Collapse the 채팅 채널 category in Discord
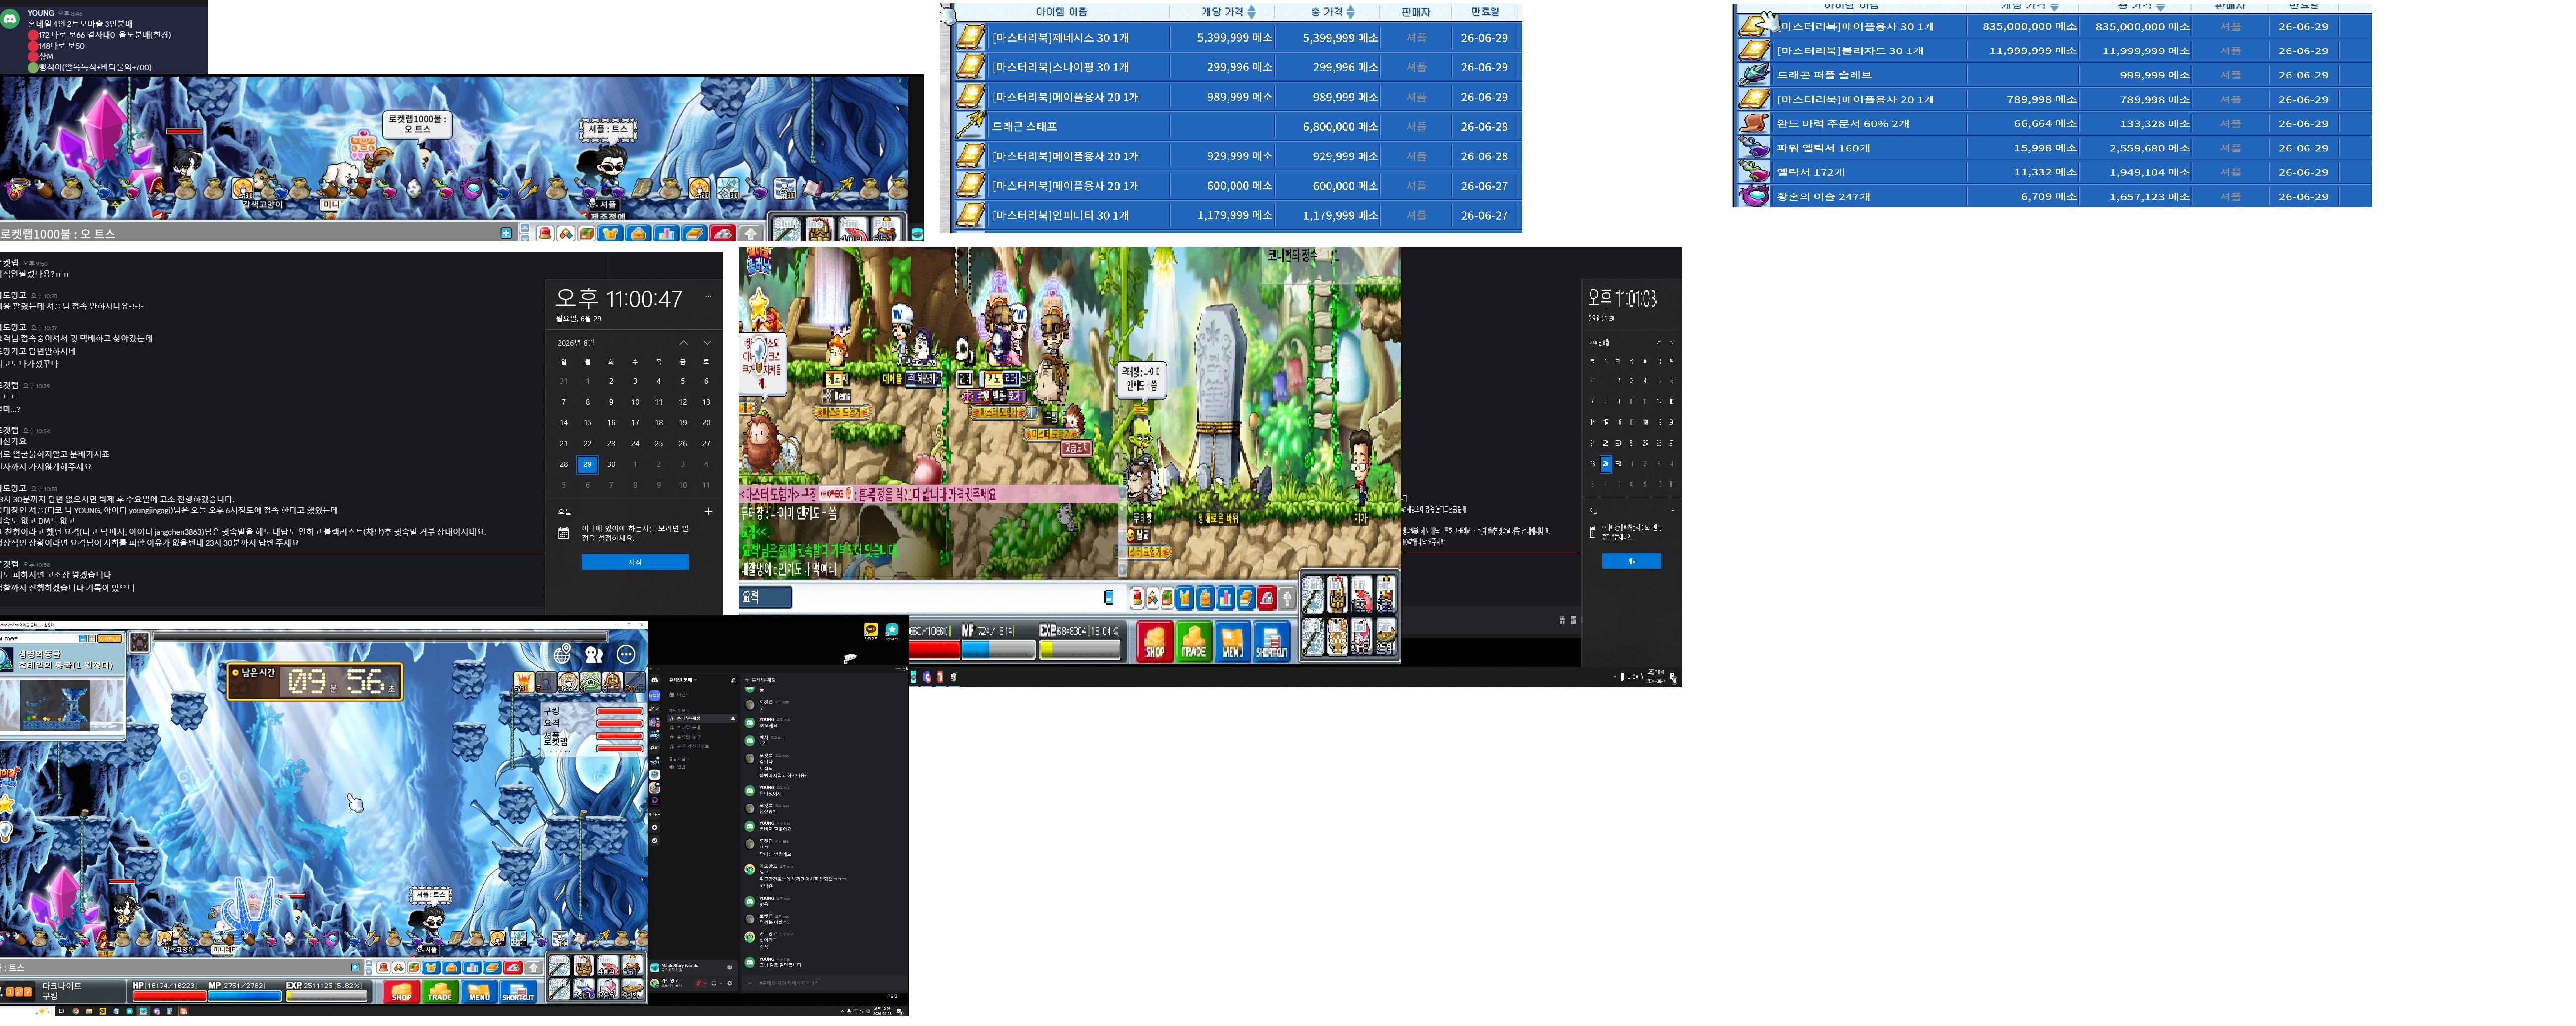The width and height of the screenshot is (2576, 1026). click(x=679, y=710)
